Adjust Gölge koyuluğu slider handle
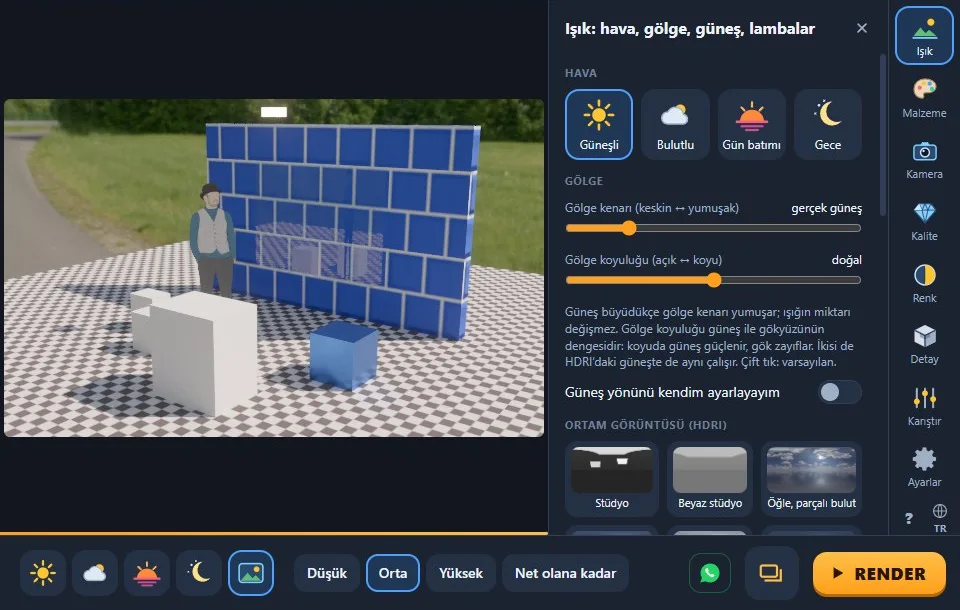Screen dimensions: 960x610 pyautogui.click(x=714, y=281)
